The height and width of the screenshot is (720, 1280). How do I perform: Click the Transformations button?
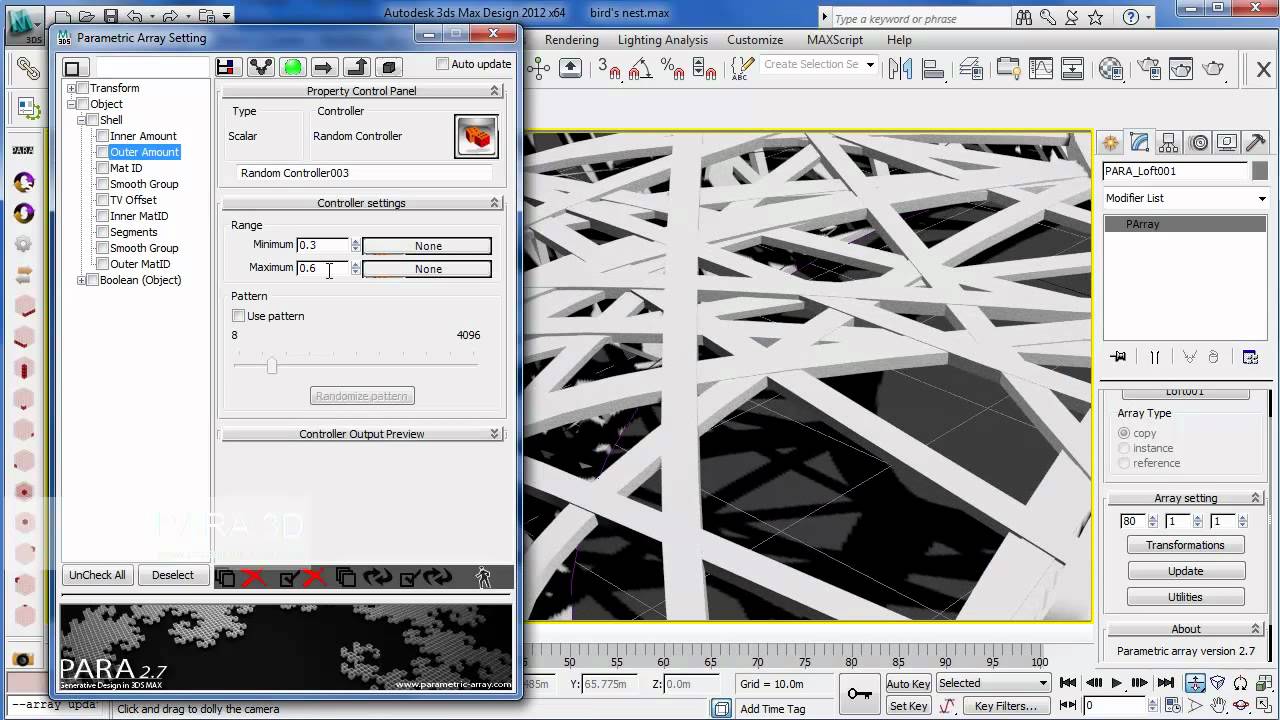click(x=1185, y=545)
